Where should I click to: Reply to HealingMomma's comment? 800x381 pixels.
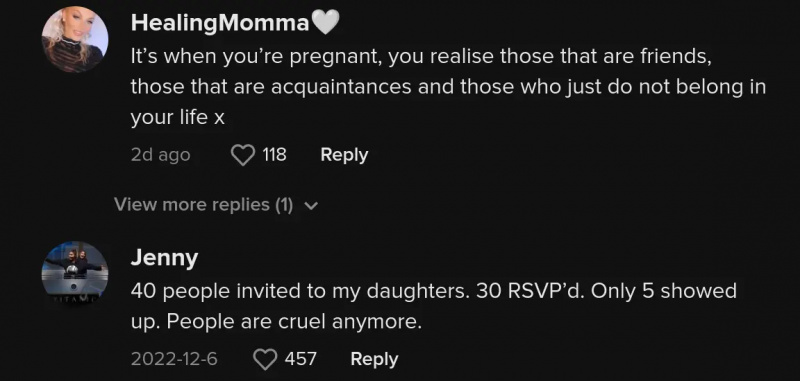pos(344,155)
